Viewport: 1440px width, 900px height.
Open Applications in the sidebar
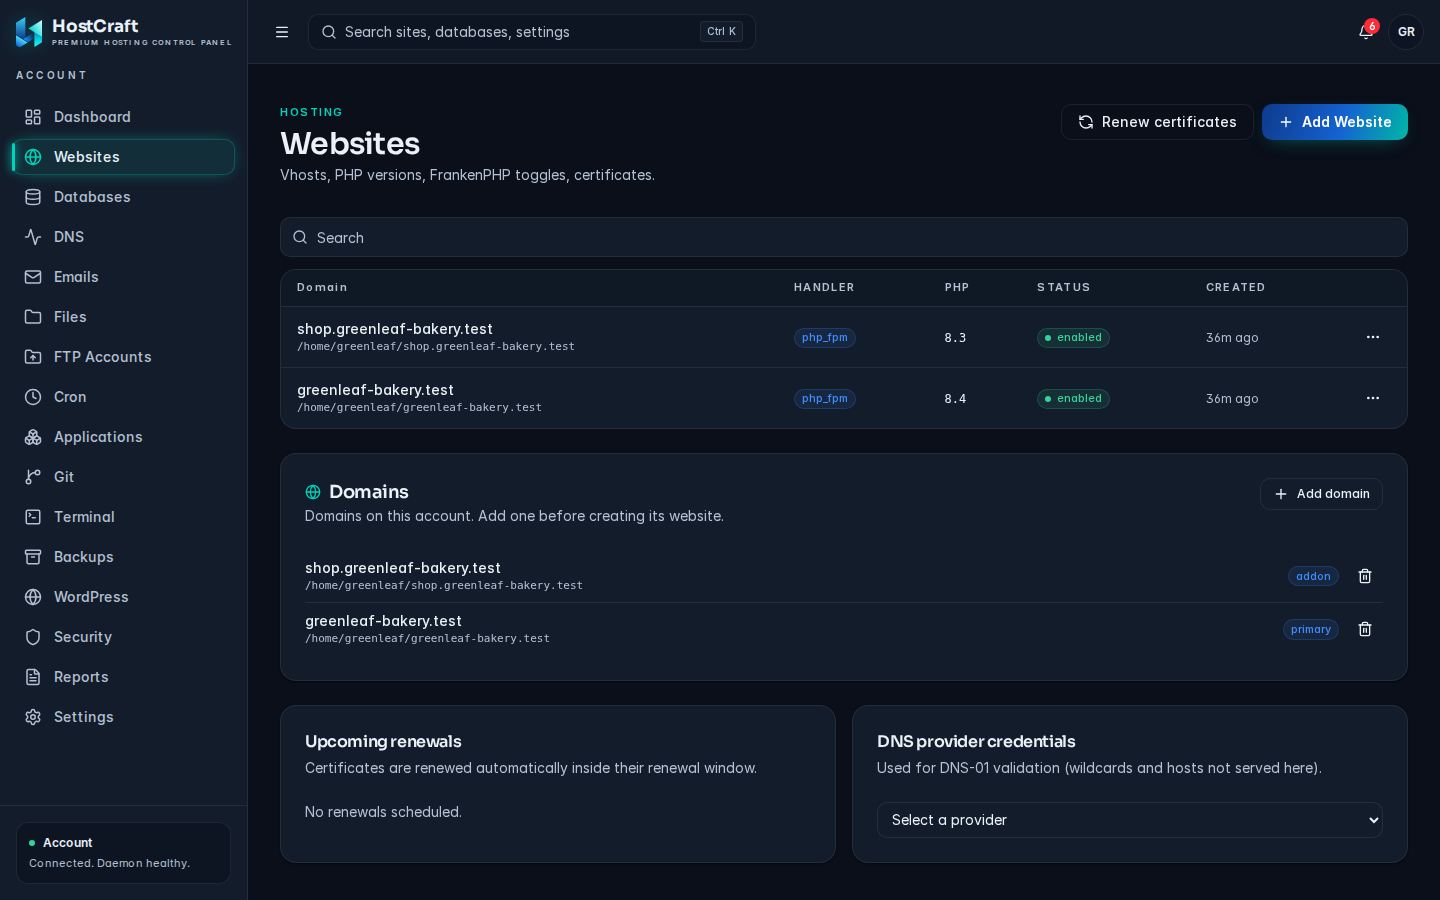click(124, 437)
